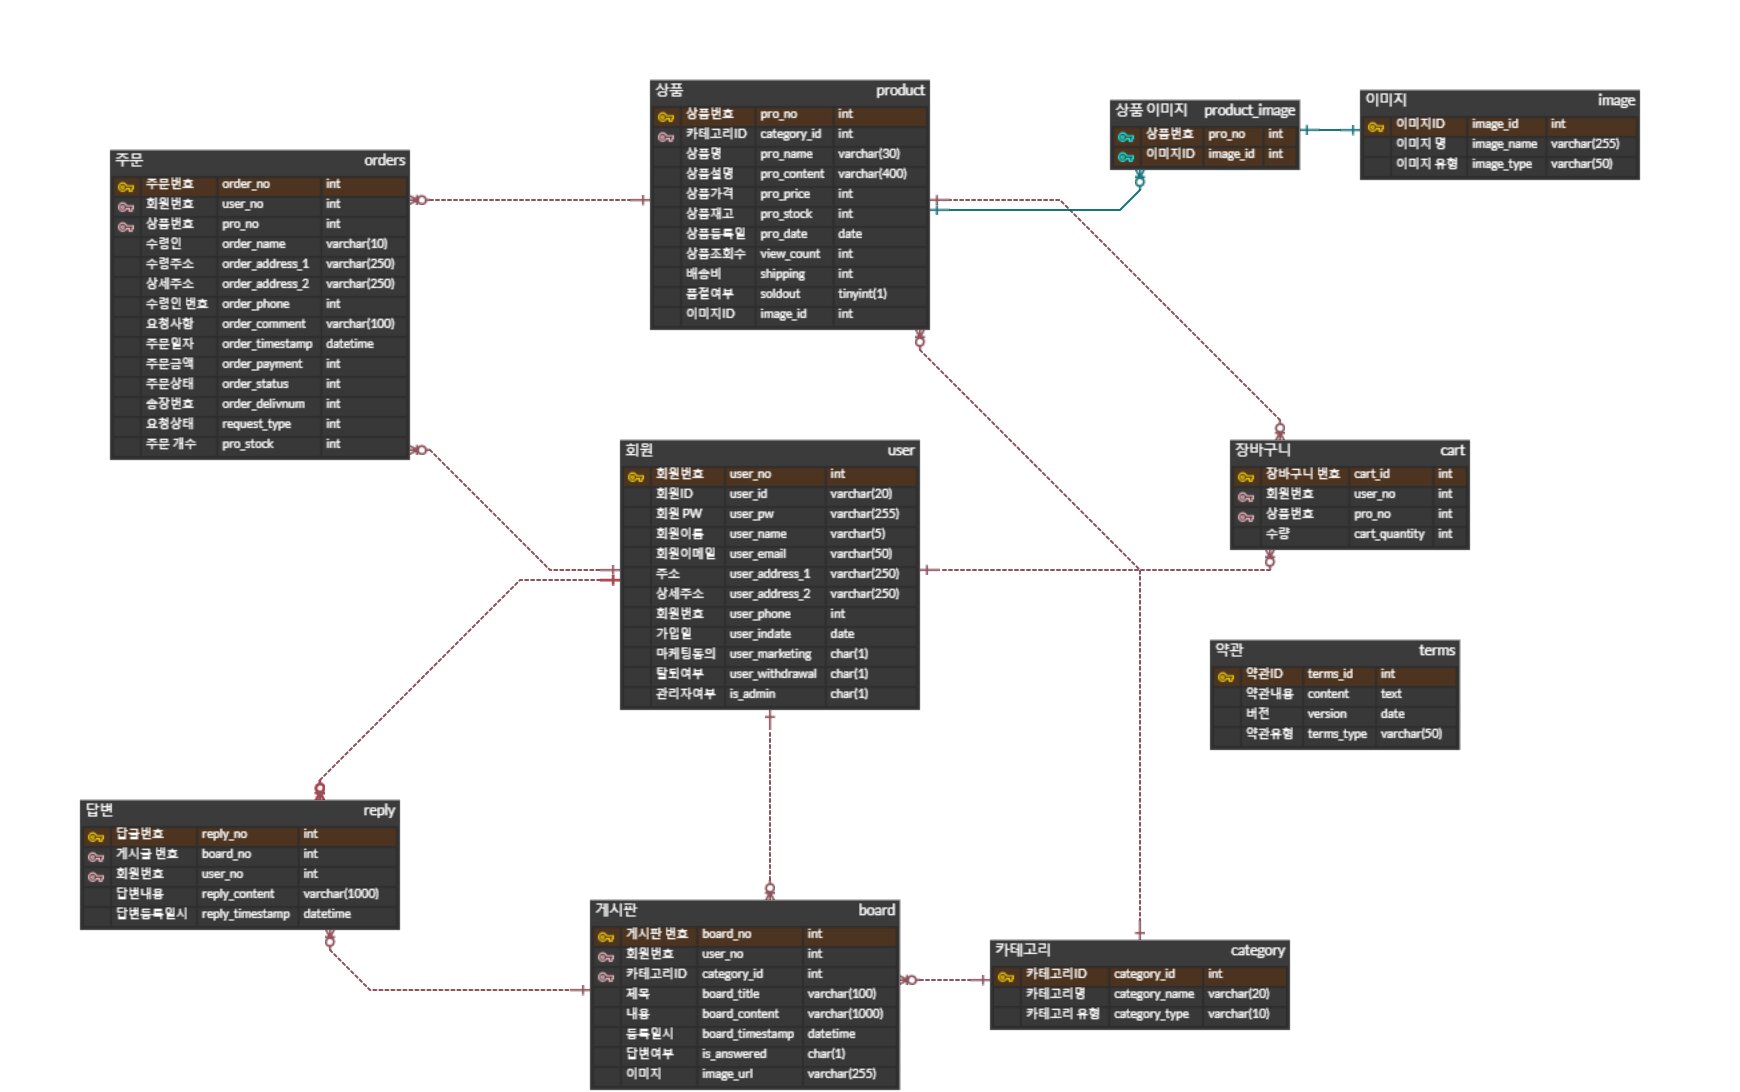Select the foreign key icon for category_id in product
The width and height of the screenshot is (1740, 1092).
666,136
